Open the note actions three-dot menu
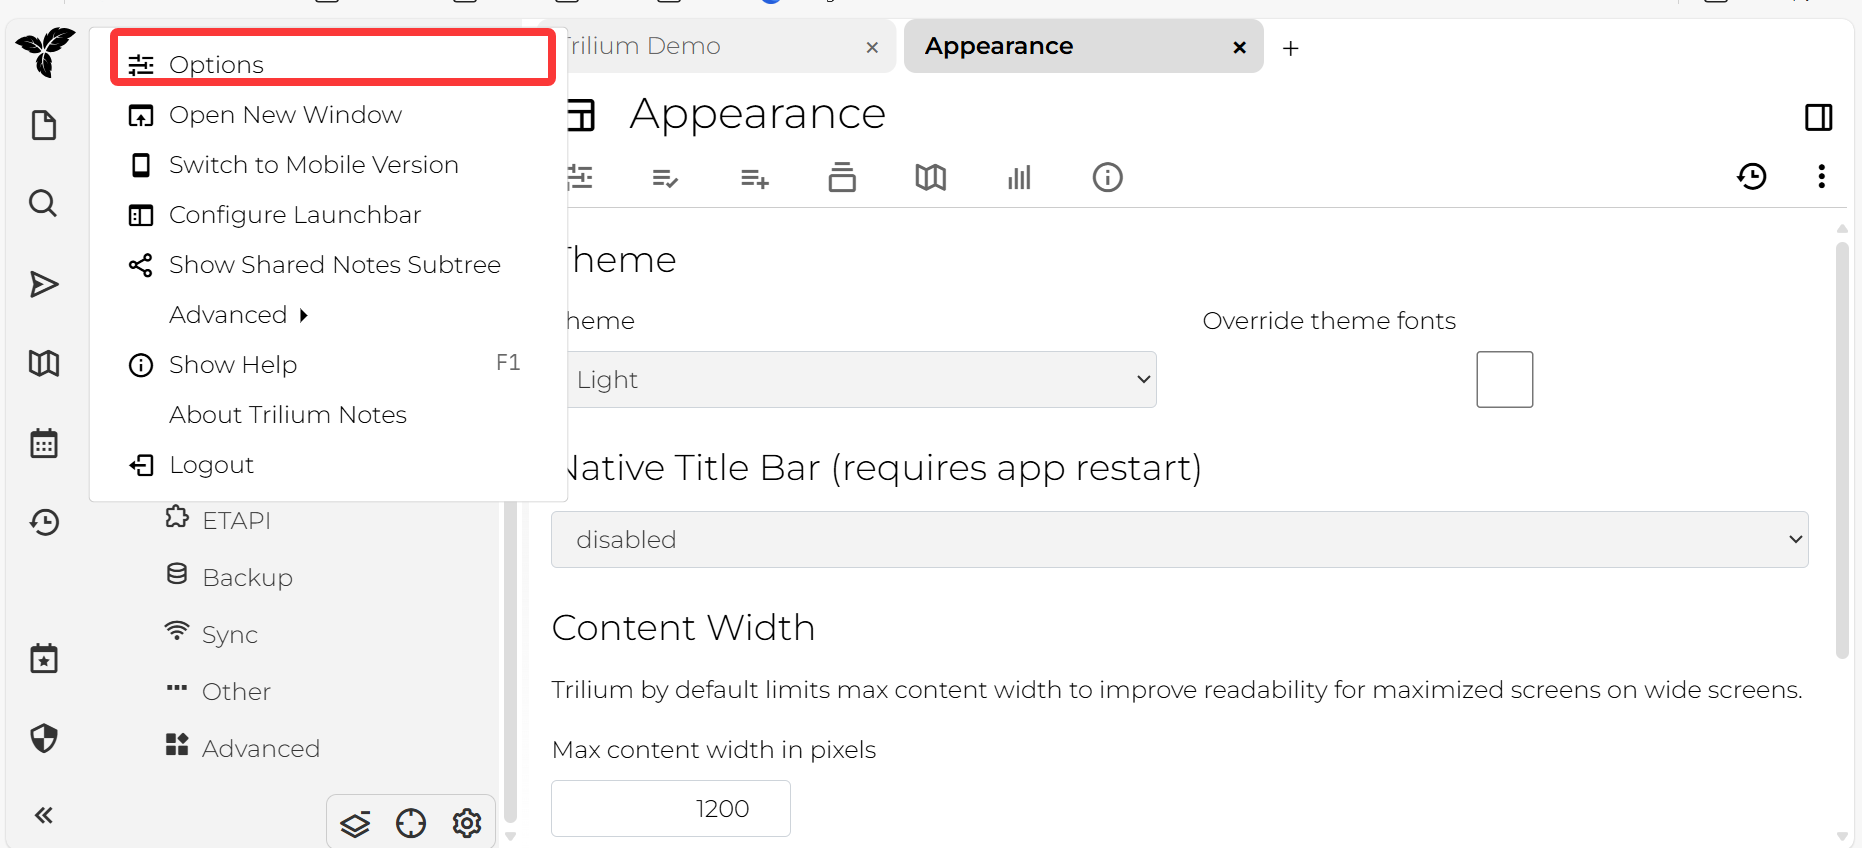 [x=1821, y=176]
